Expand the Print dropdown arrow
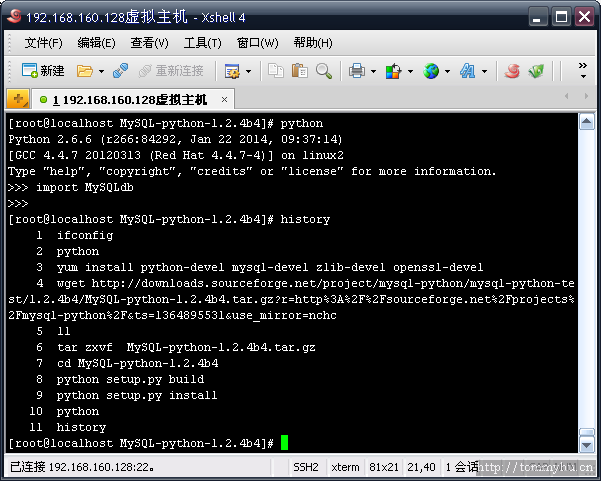This screenshot has height=481, width=601. (x=373, y=71)
